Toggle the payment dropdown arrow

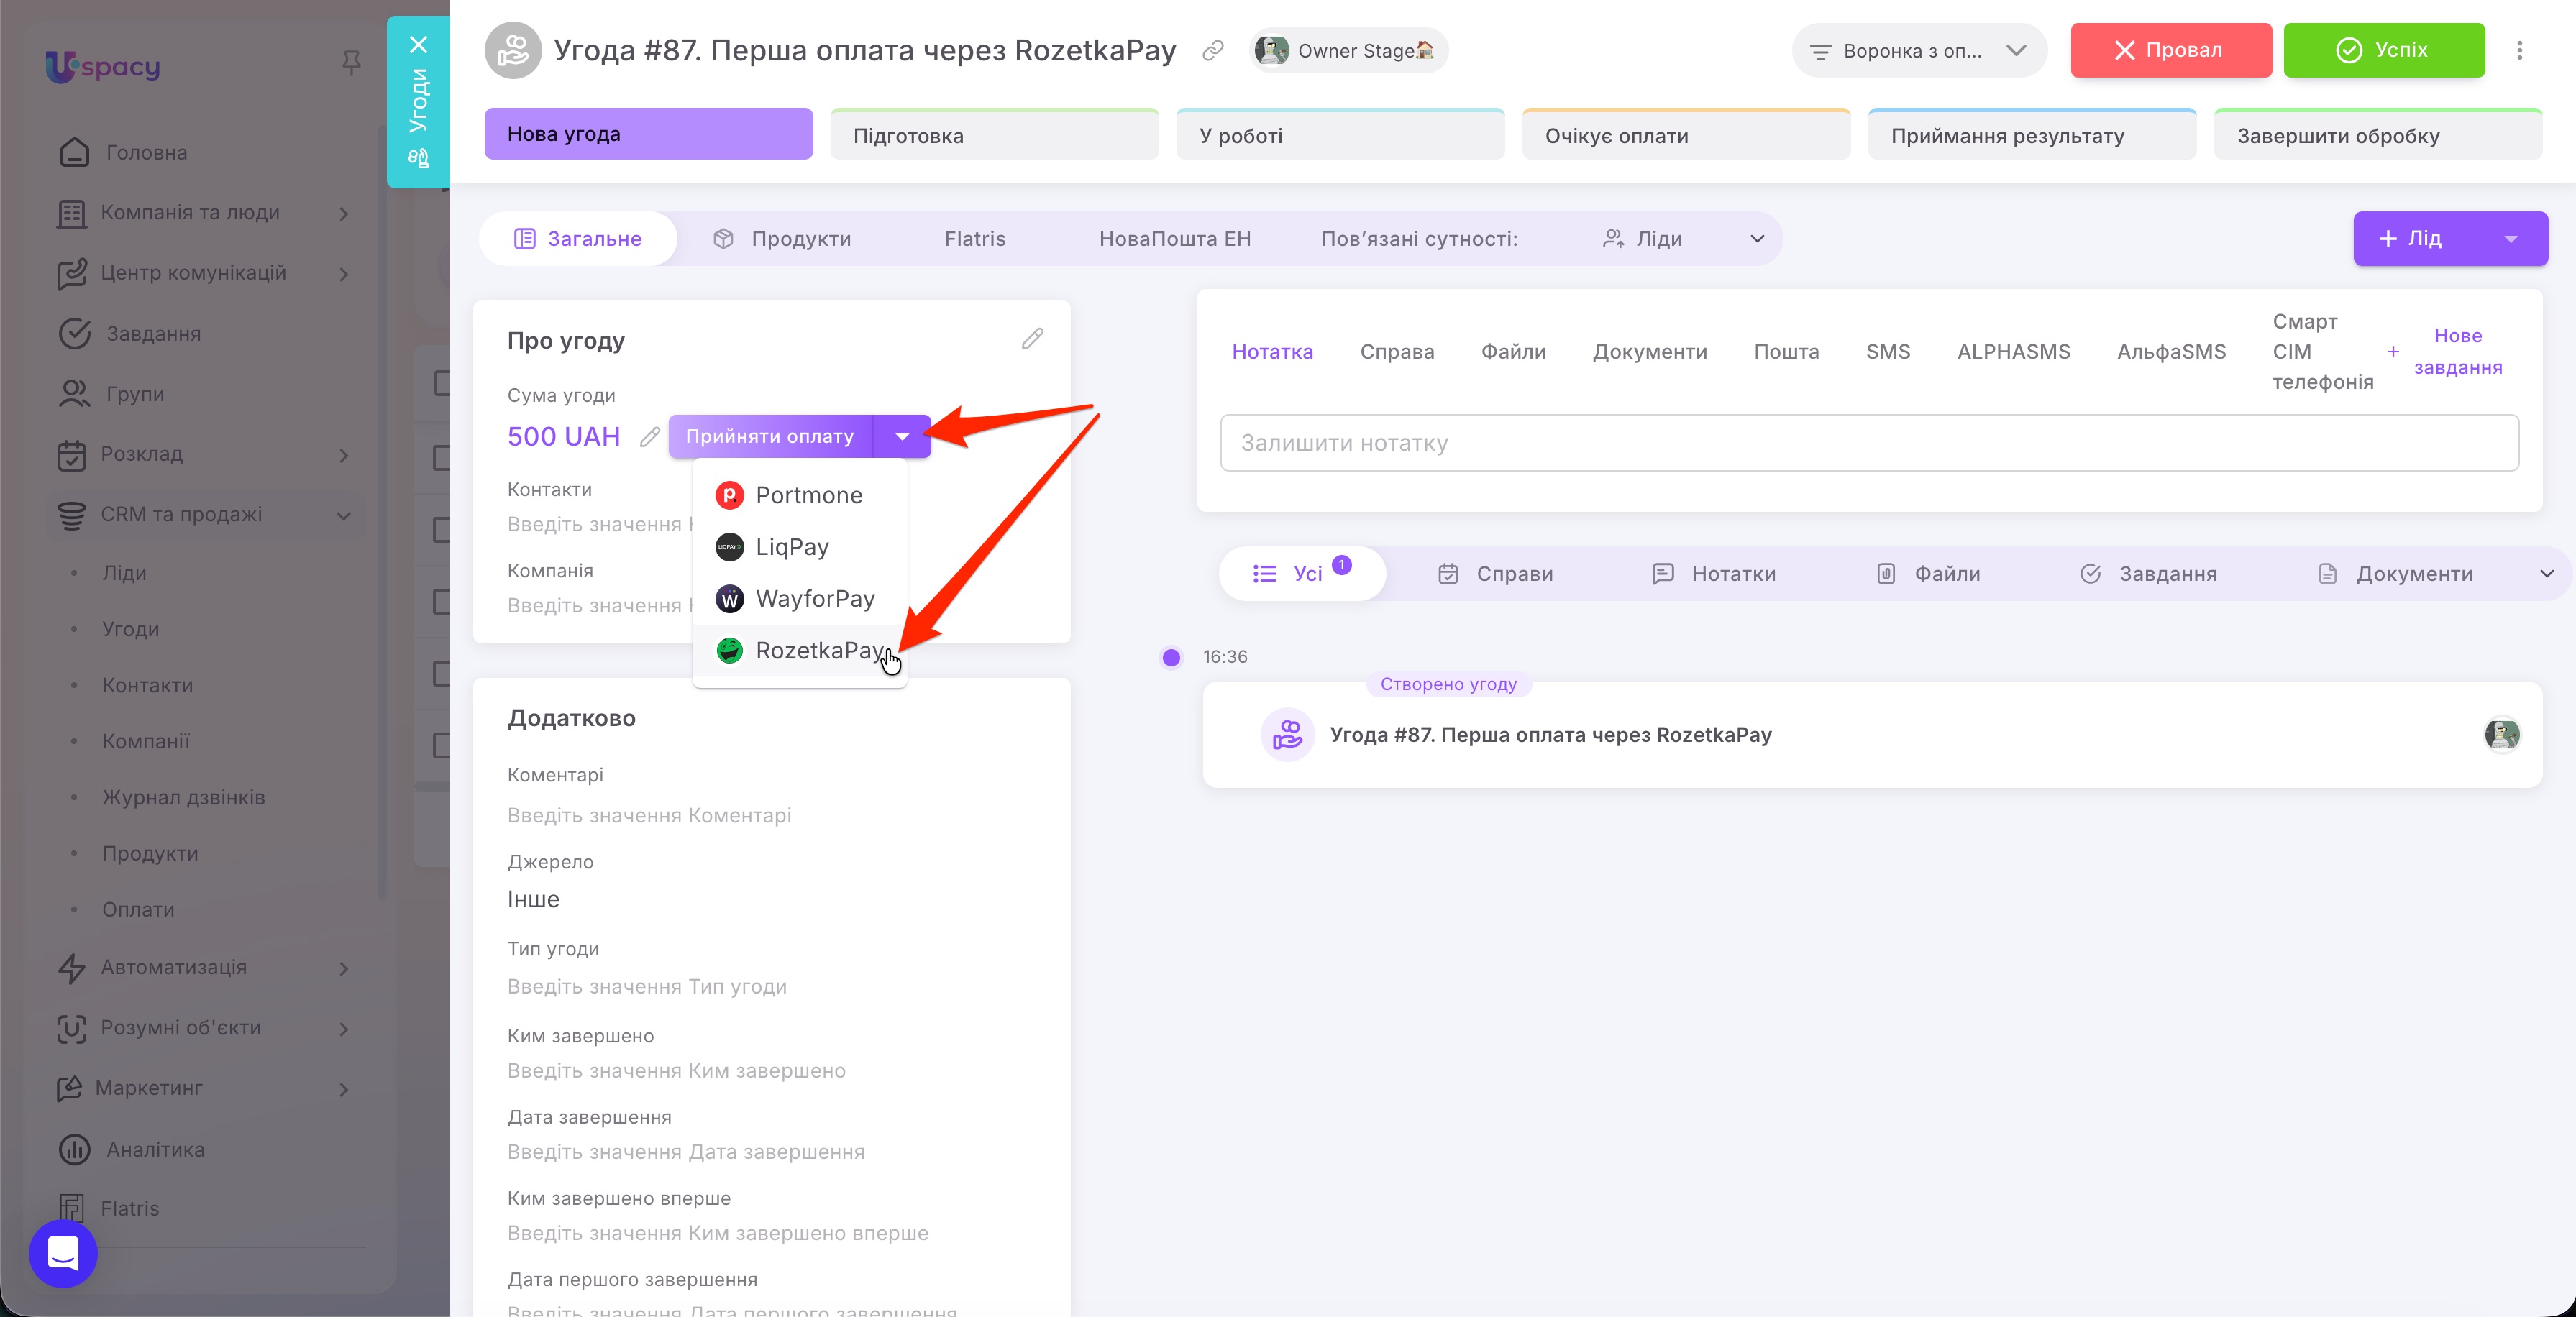(x=902, y=436)
